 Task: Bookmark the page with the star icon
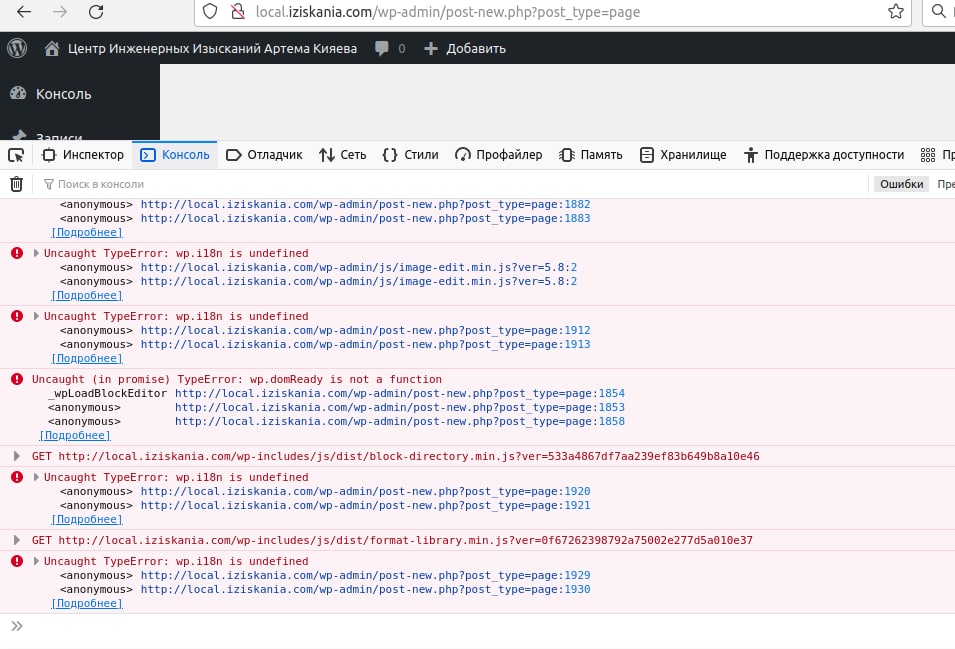895,12
